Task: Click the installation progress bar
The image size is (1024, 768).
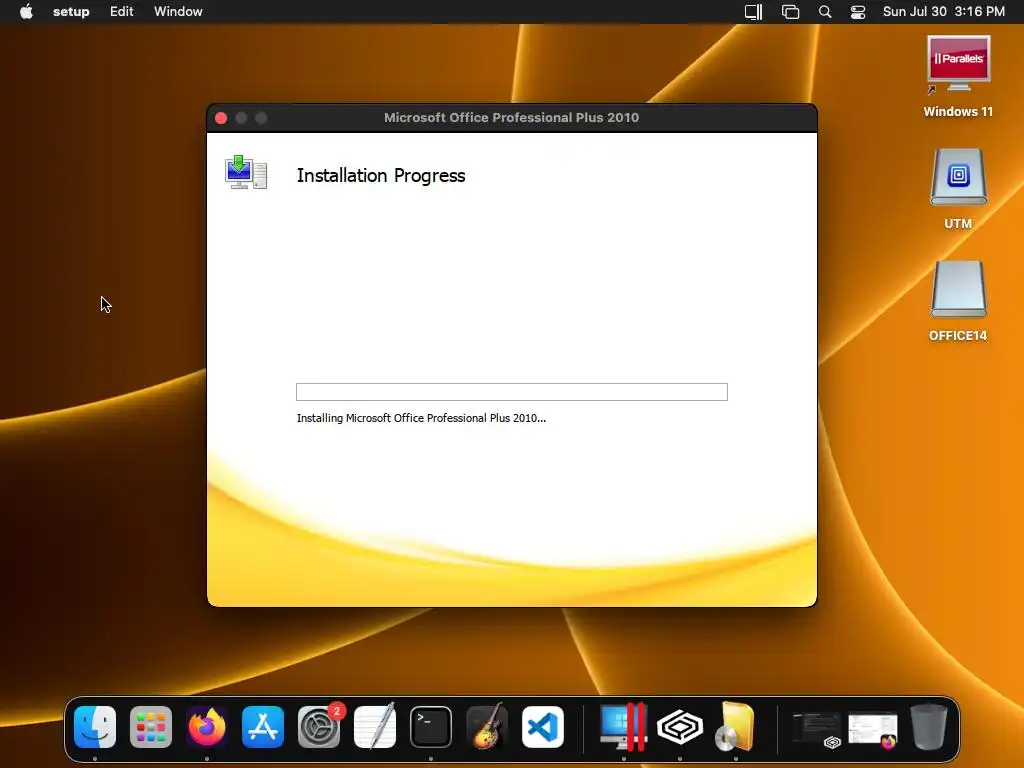Action: (511, 392)
